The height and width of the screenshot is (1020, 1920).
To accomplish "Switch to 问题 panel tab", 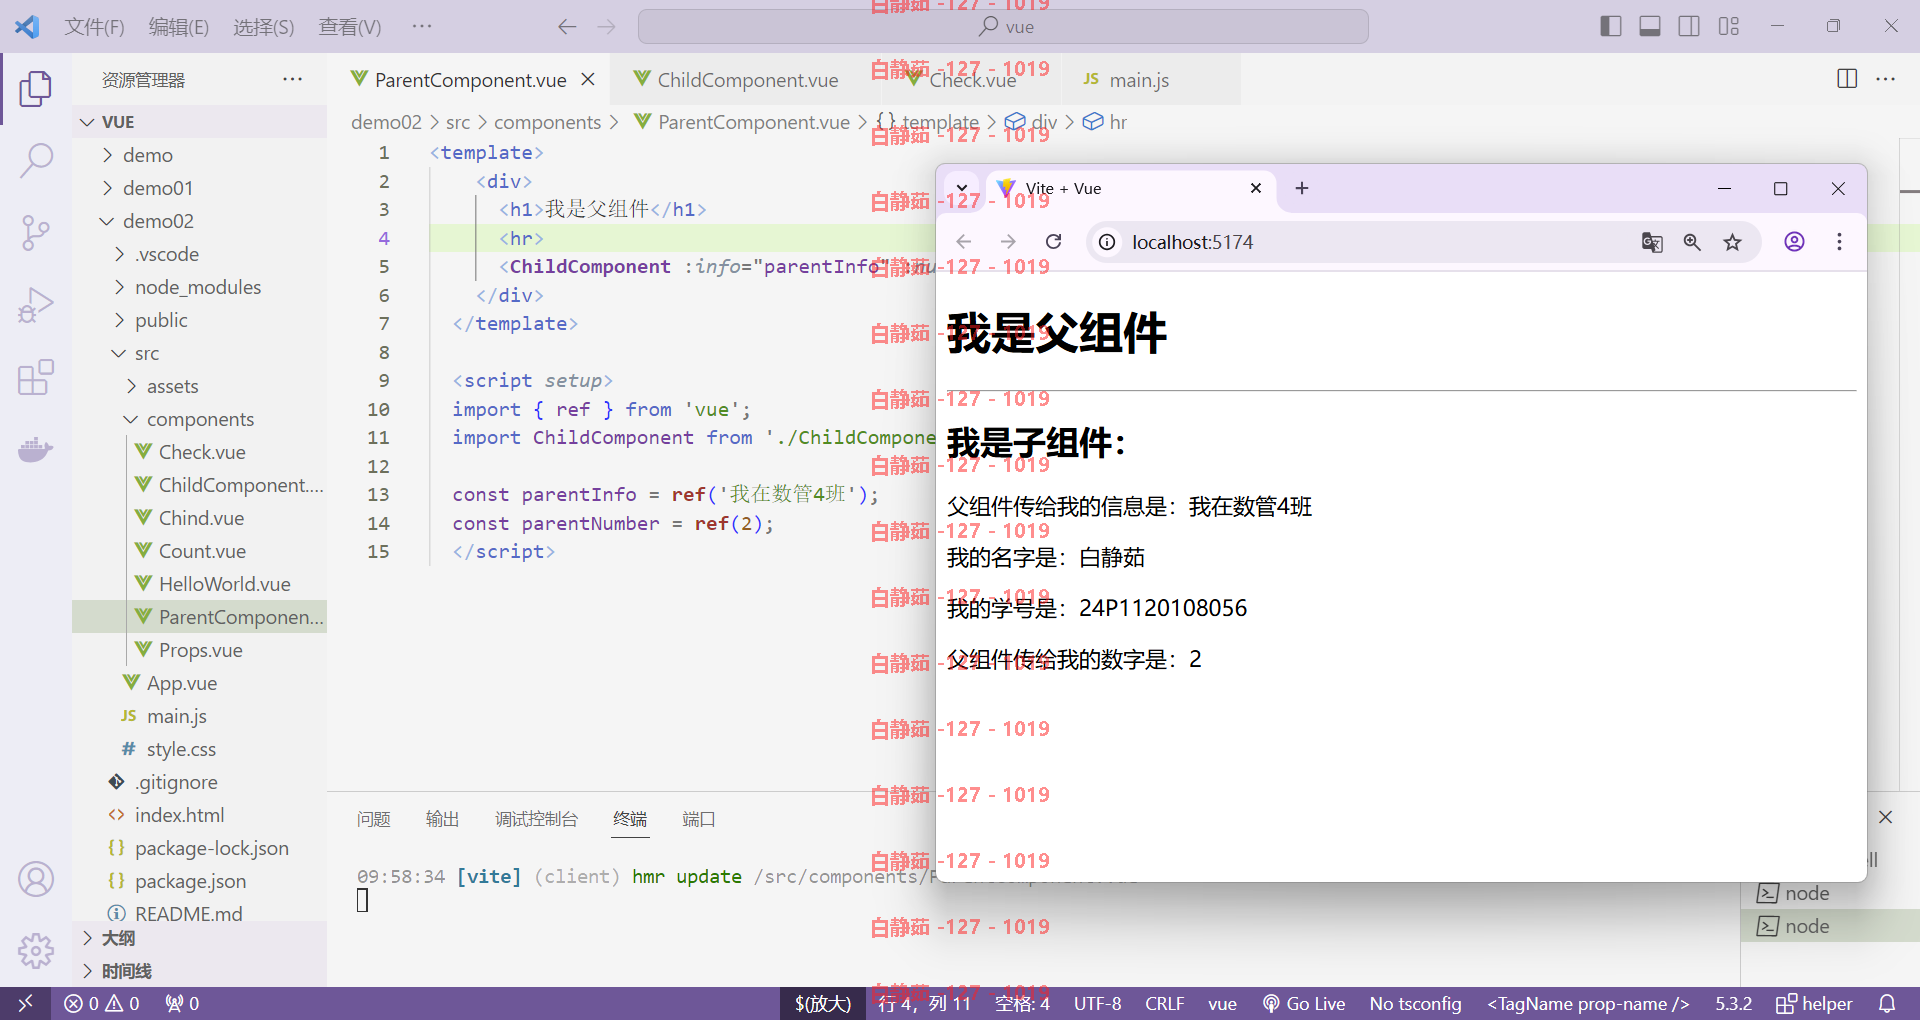I will (x=373, y=819).
